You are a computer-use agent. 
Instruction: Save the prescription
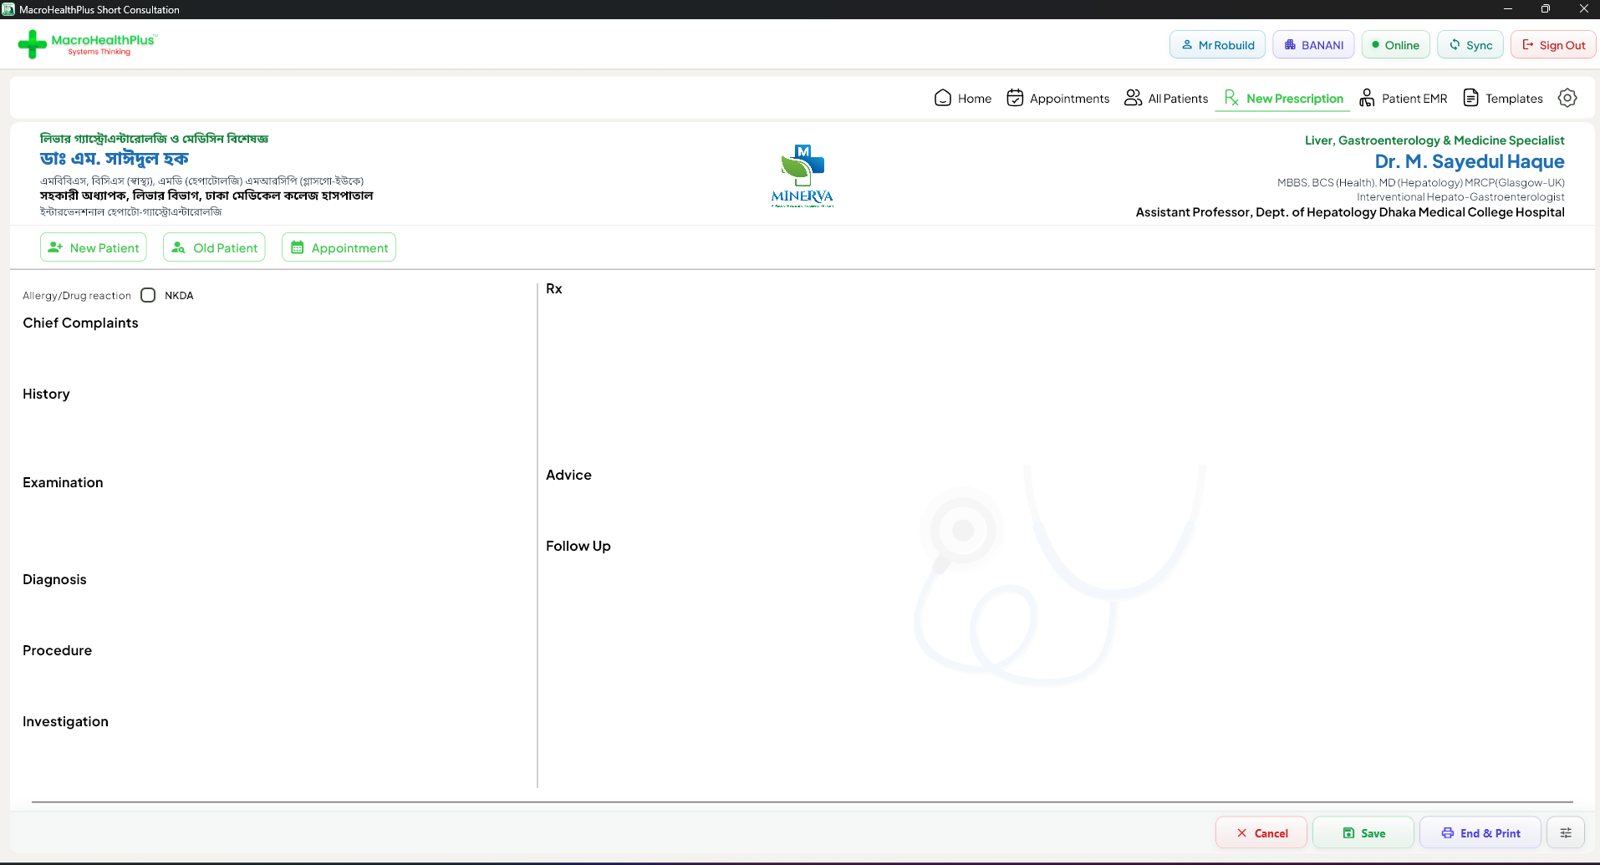point(1363,833)
